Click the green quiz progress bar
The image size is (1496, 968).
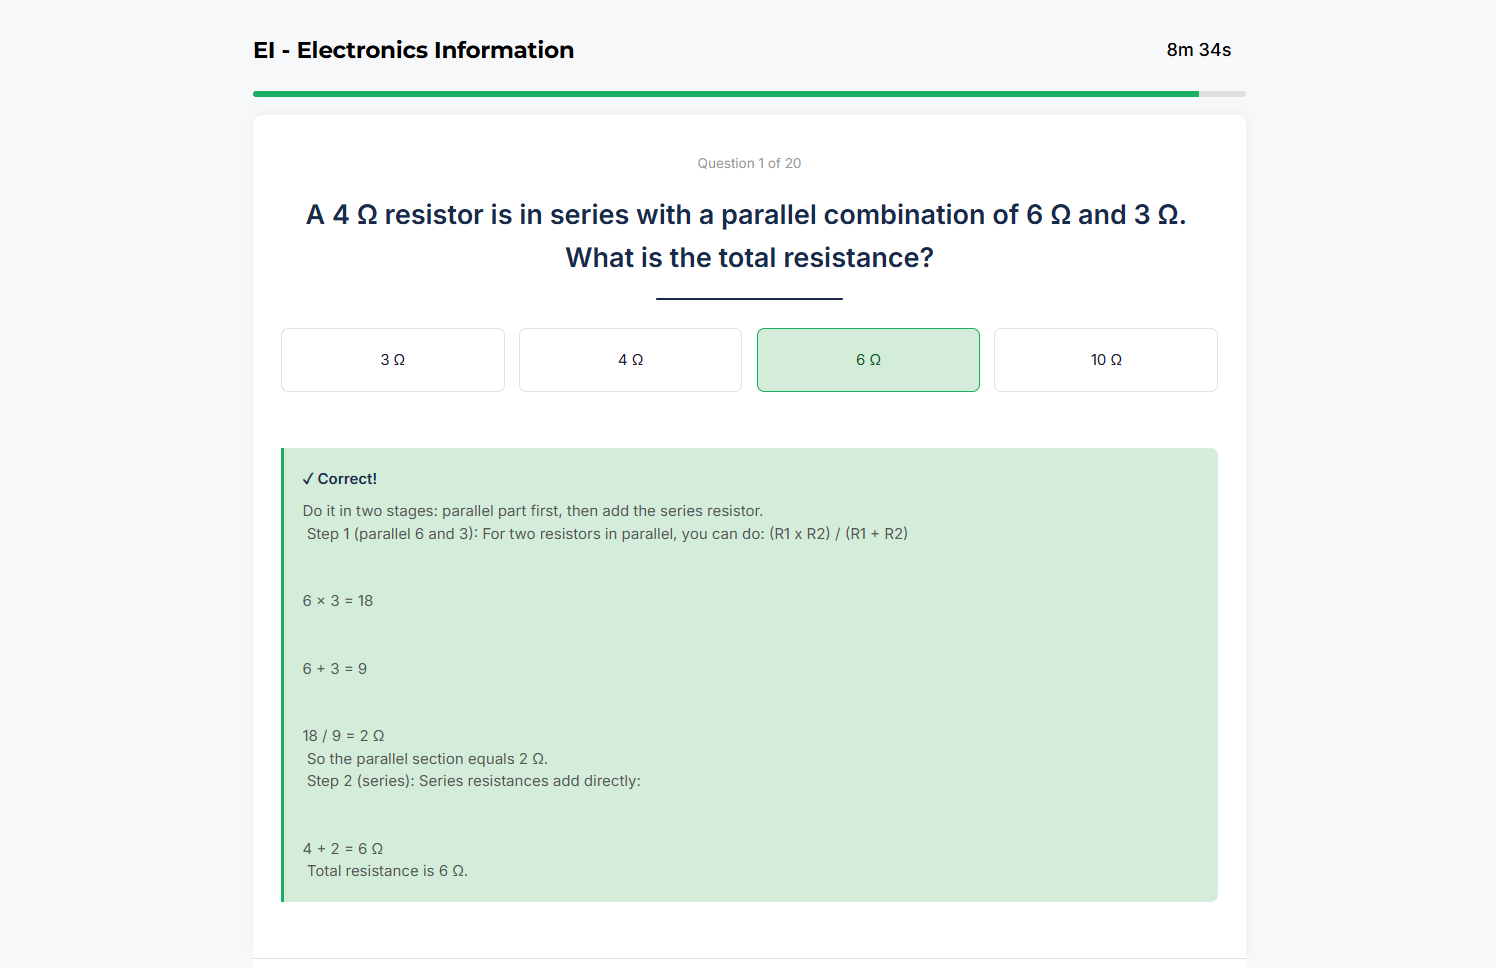pyautogui.click(x=725, y=93)
